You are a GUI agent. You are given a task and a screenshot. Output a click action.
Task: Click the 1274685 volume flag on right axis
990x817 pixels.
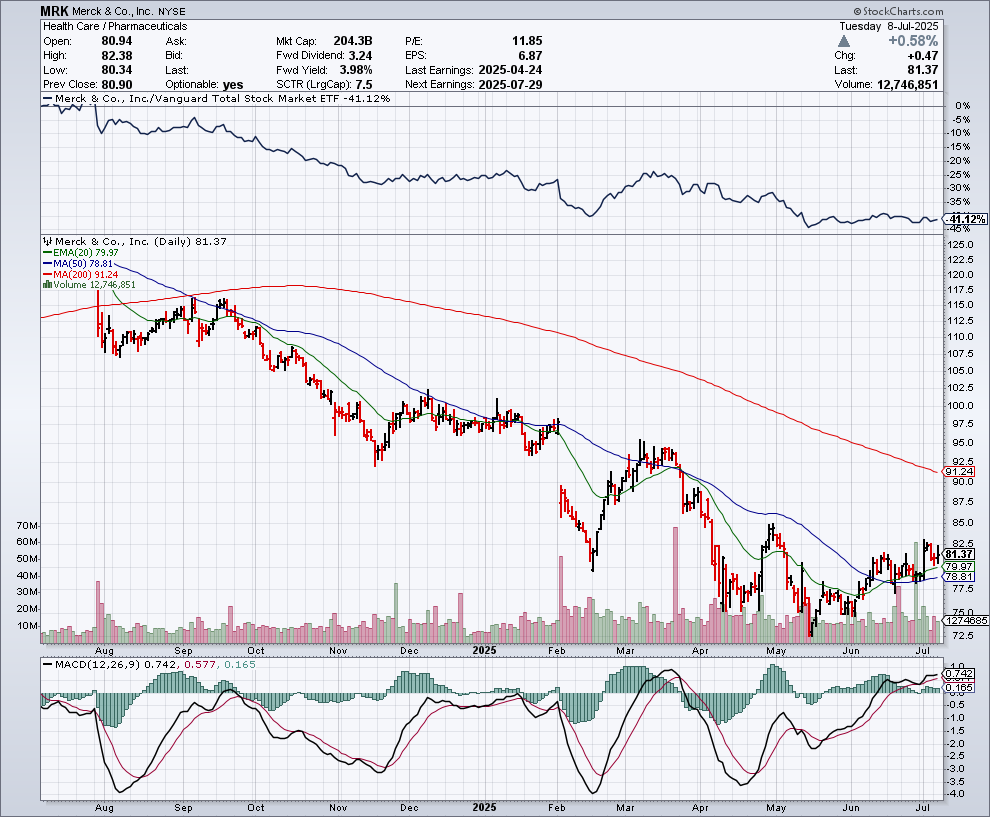pos(965,621)
